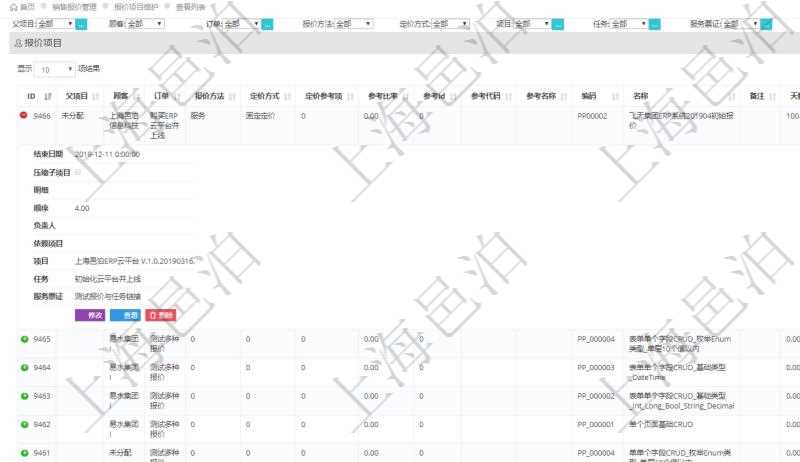Open the 顾客 filter dropdown
The image size is (800, 462).
145,23
